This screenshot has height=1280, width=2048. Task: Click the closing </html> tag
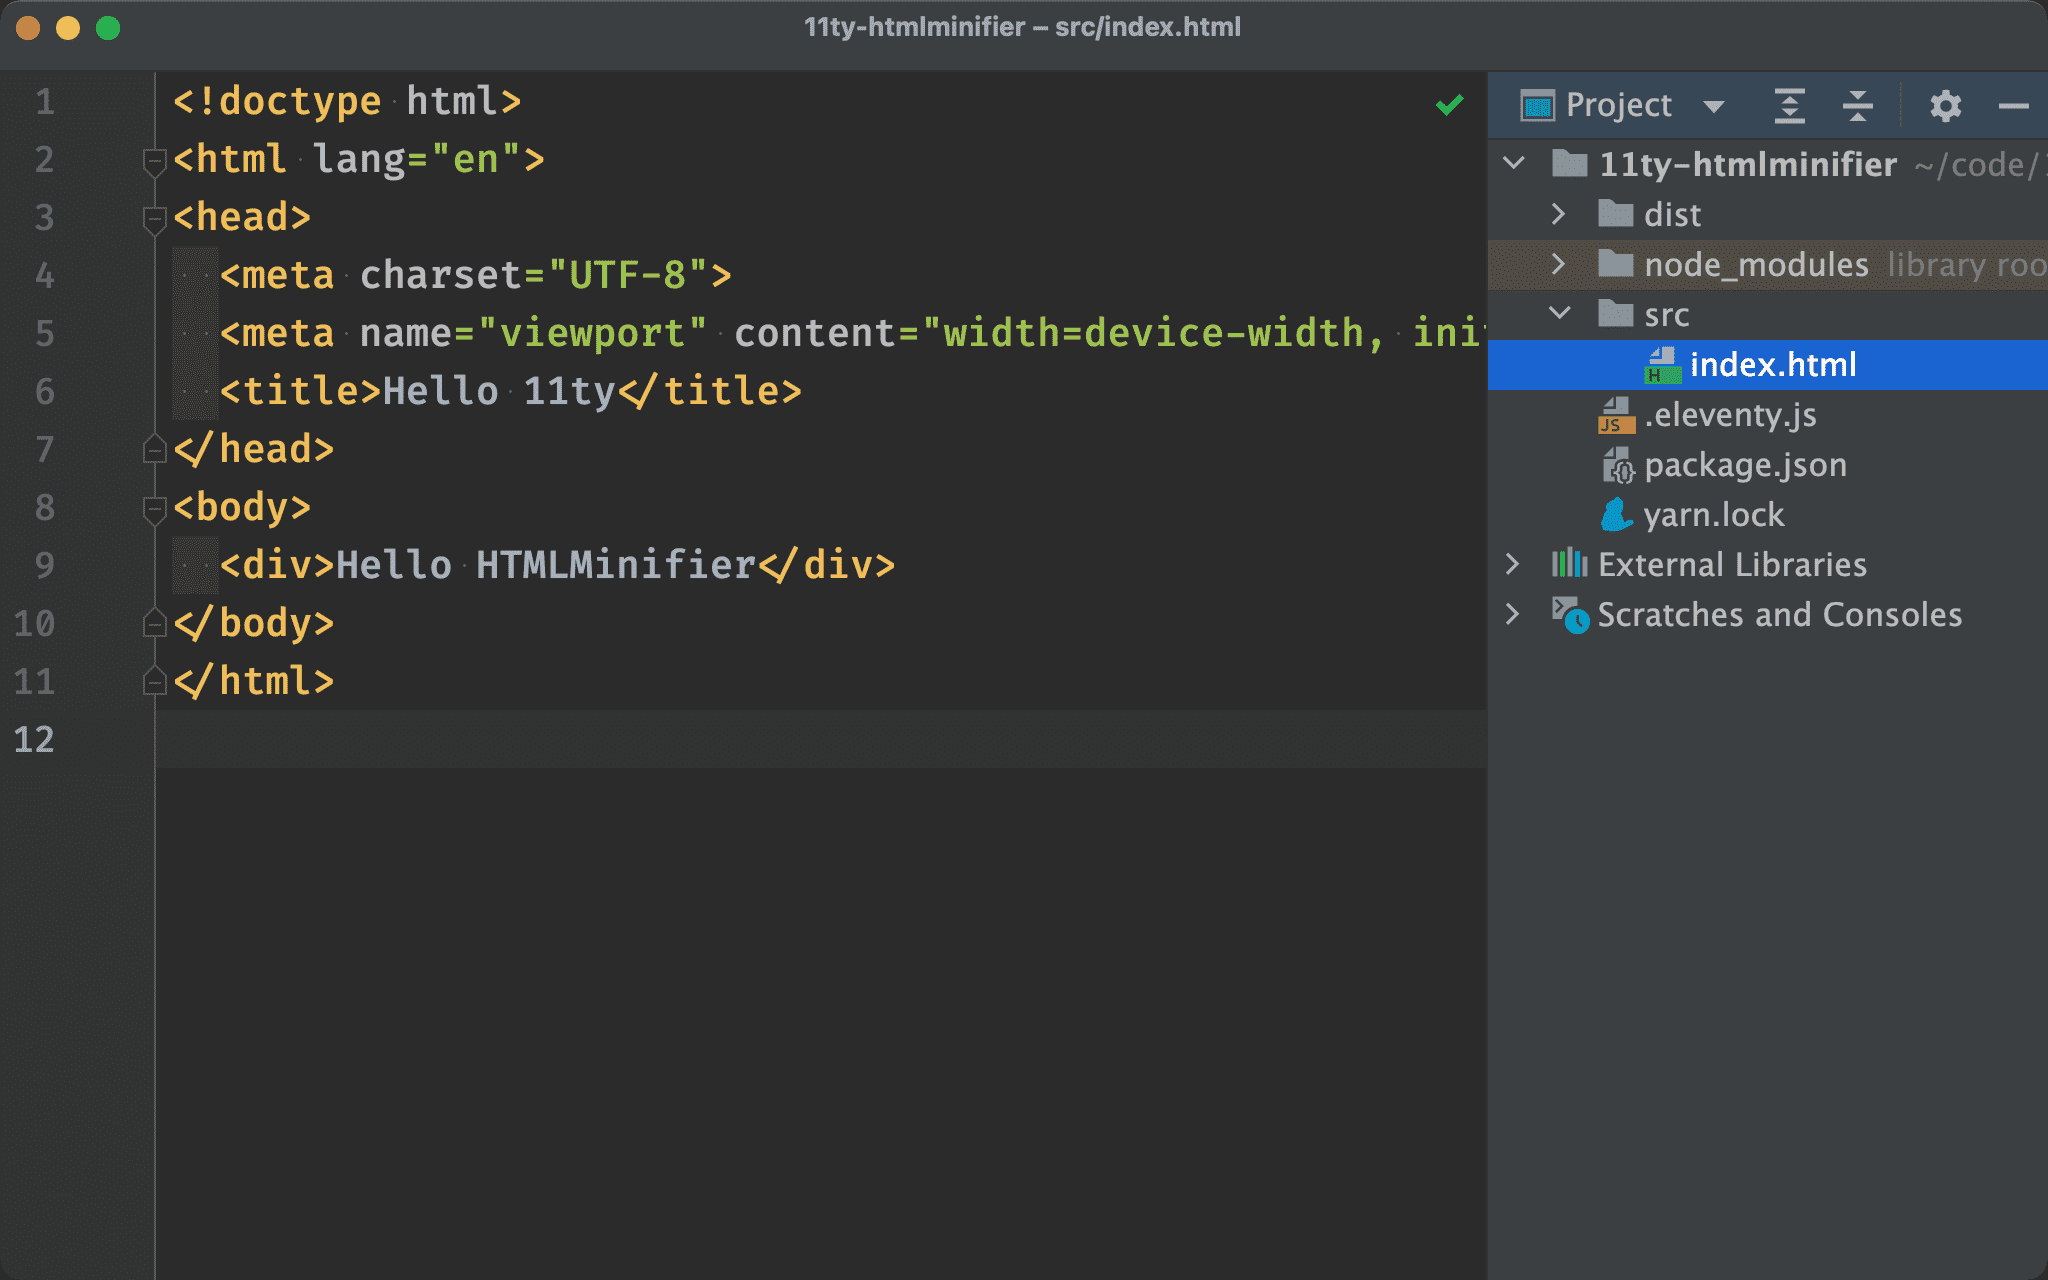[x=254, y=681]
